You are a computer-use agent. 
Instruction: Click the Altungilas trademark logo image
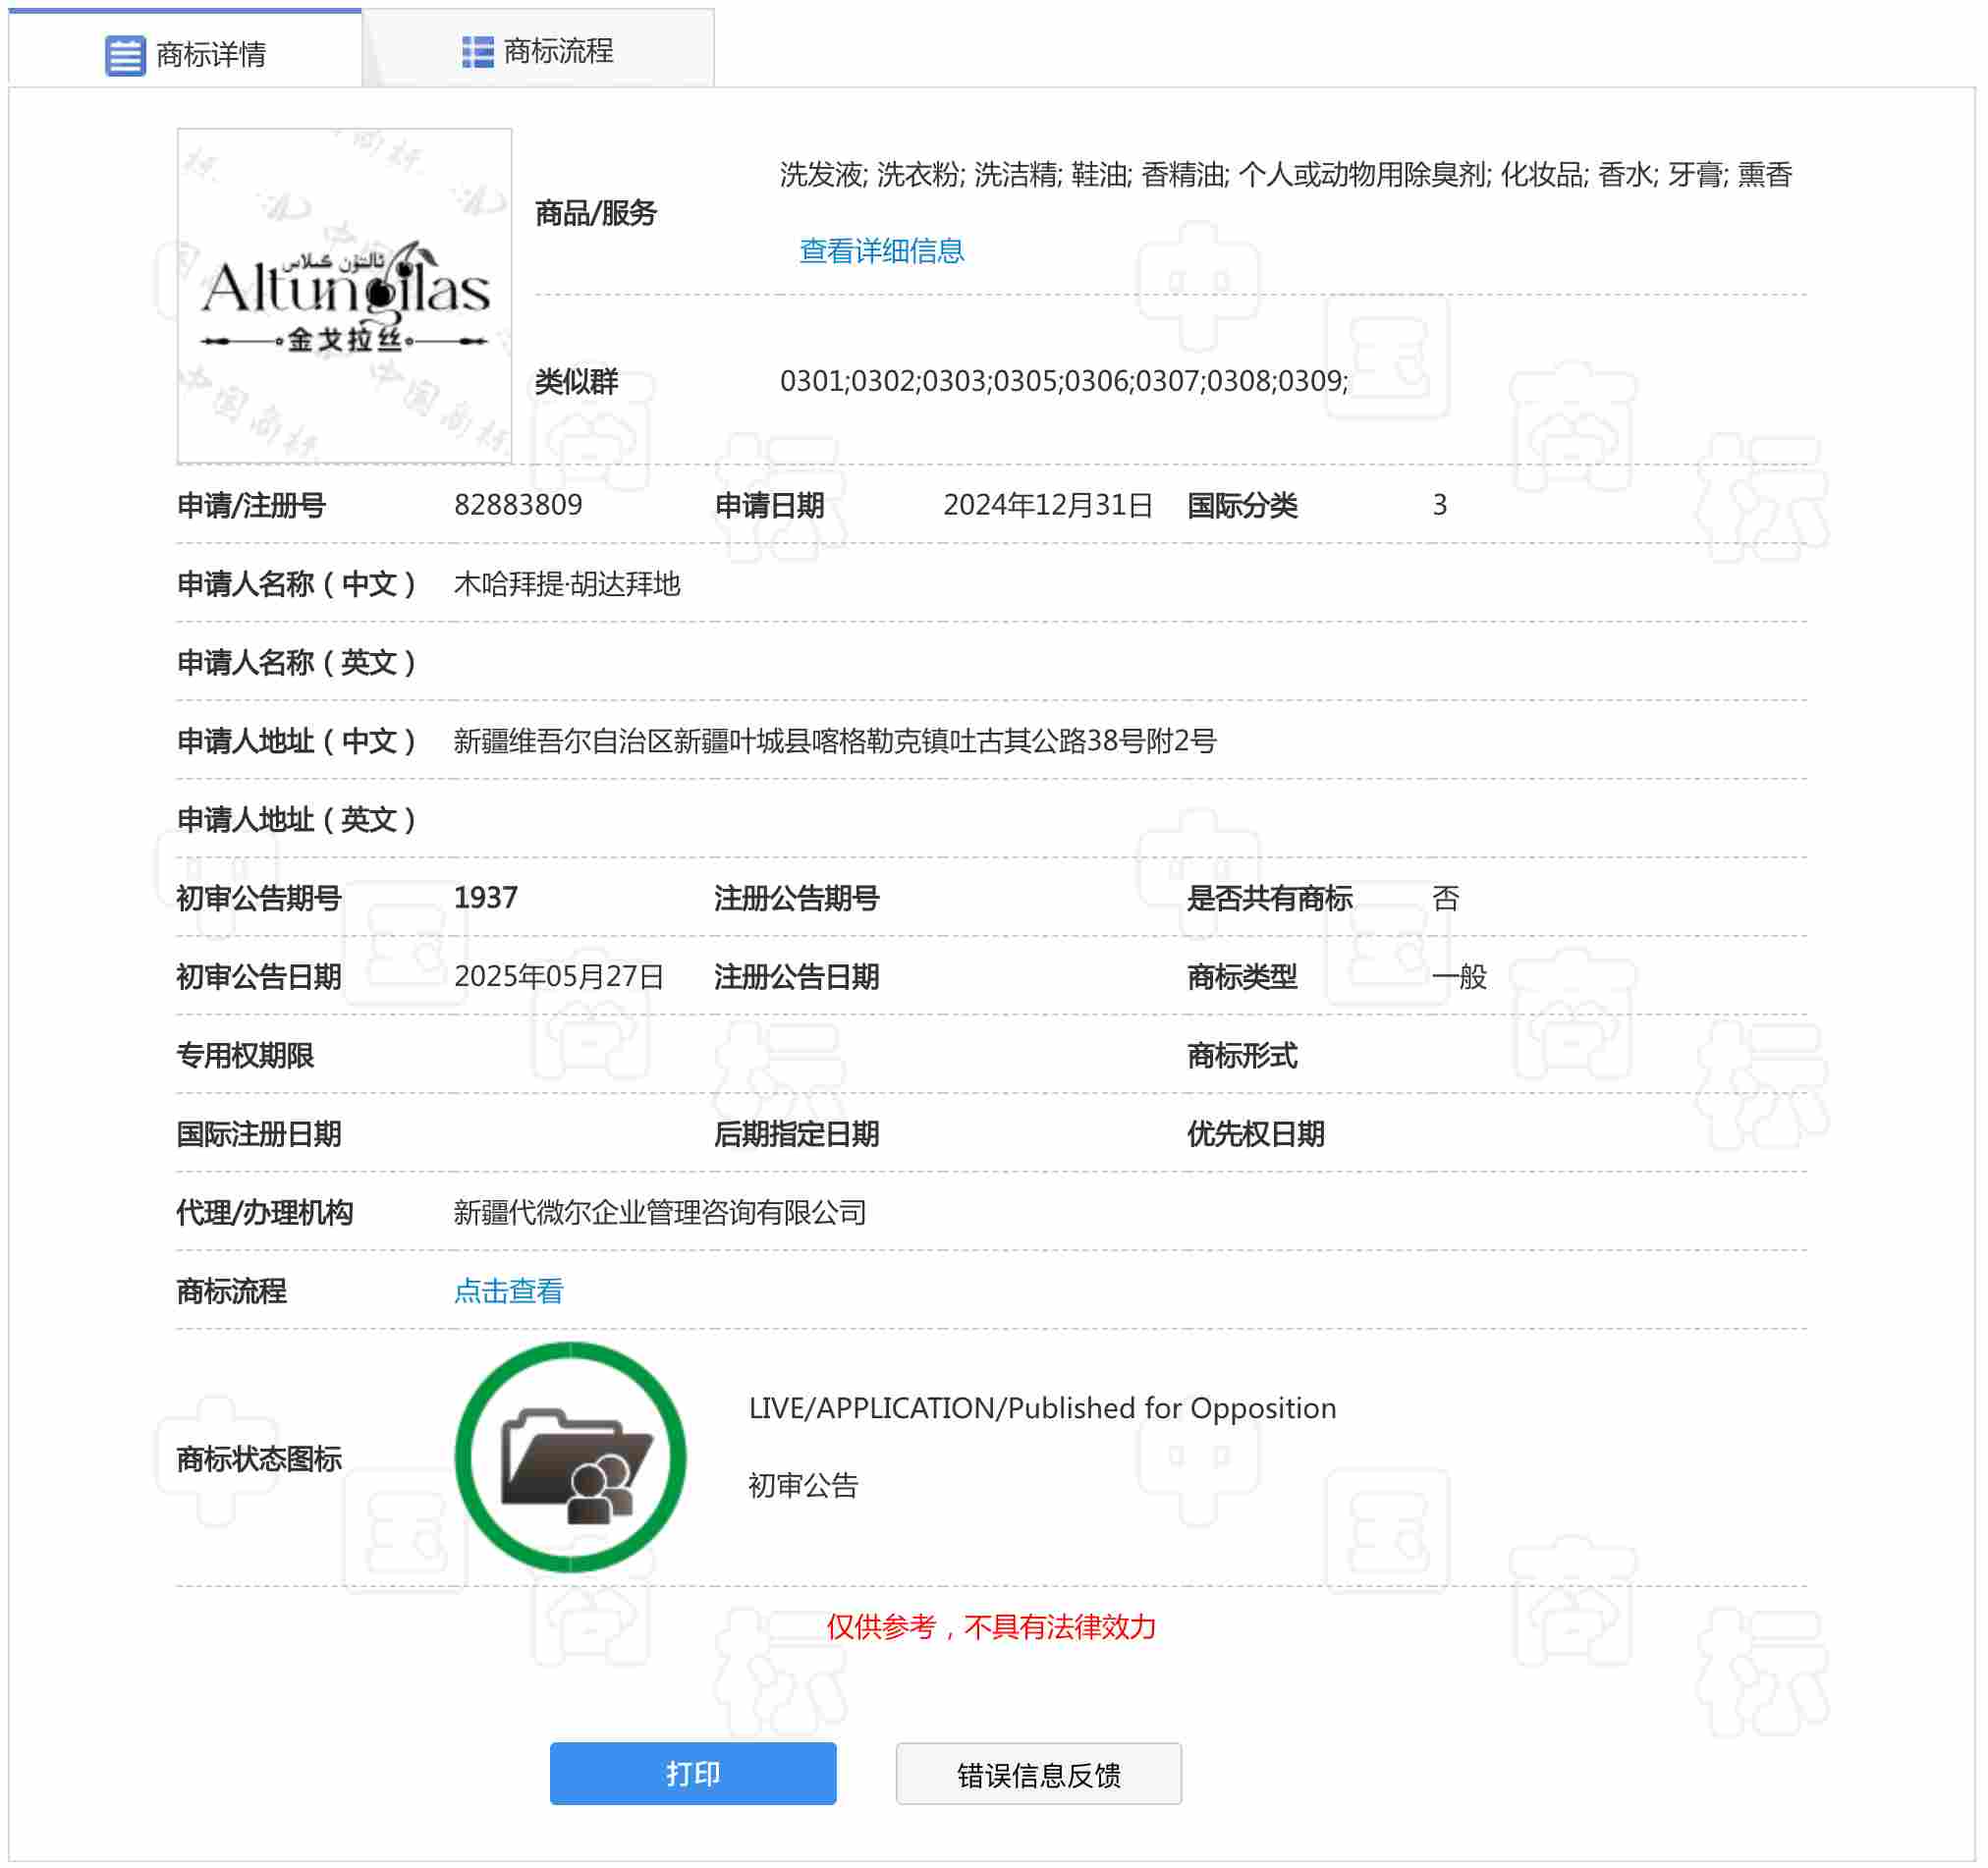(345, 296)
